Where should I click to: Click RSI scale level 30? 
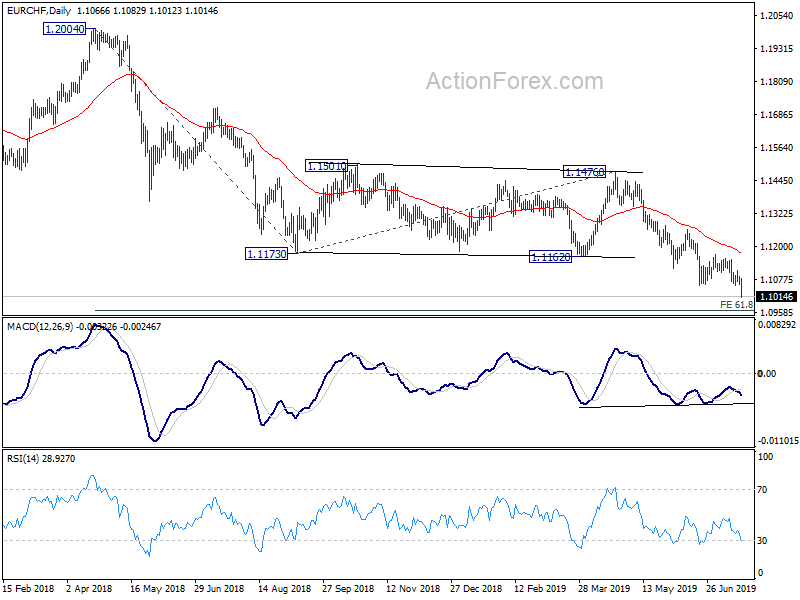762,541
